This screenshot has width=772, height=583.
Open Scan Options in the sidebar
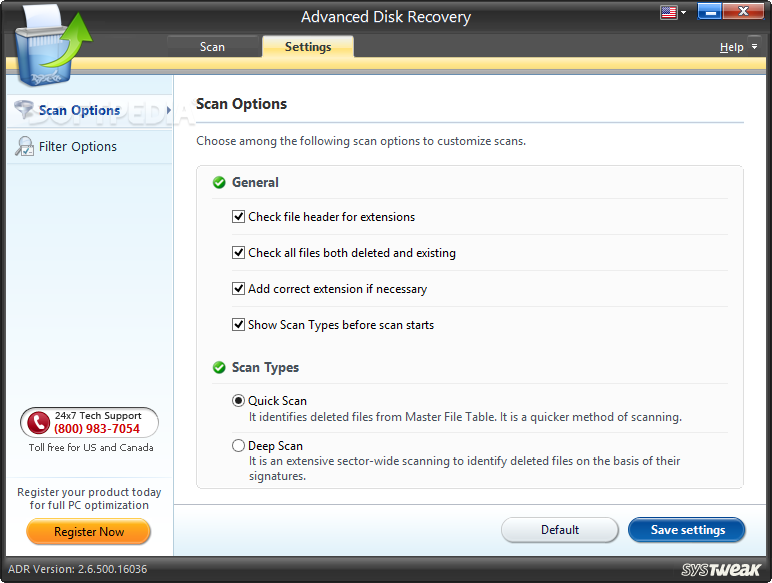[90, 110]
